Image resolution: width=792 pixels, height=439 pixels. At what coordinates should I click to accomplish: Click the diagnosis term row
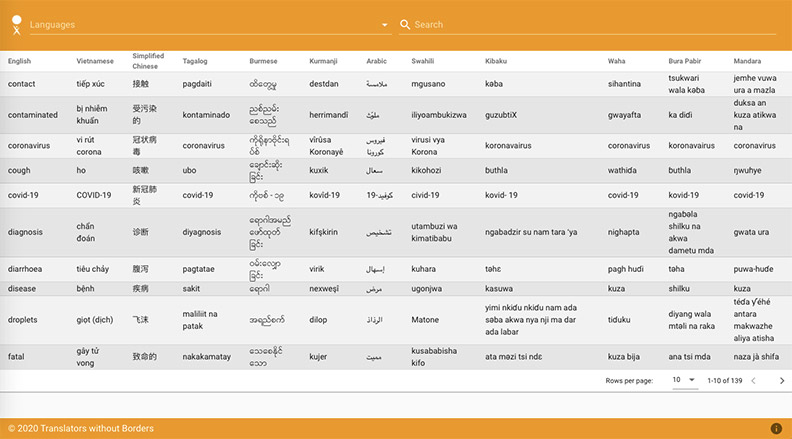[x=25, y=232]
